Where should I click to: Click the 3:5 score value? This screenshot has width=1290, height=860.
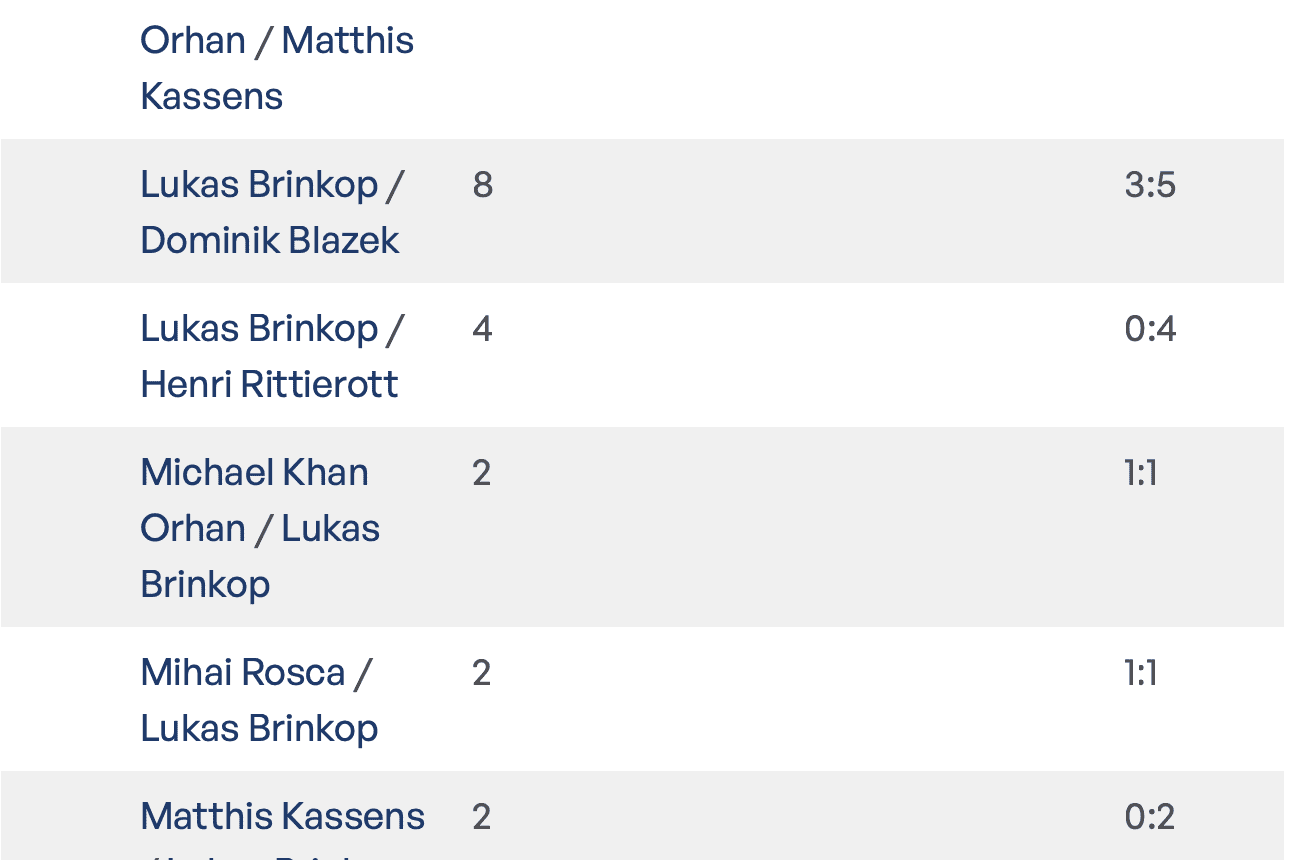[x=1150, y=185]
